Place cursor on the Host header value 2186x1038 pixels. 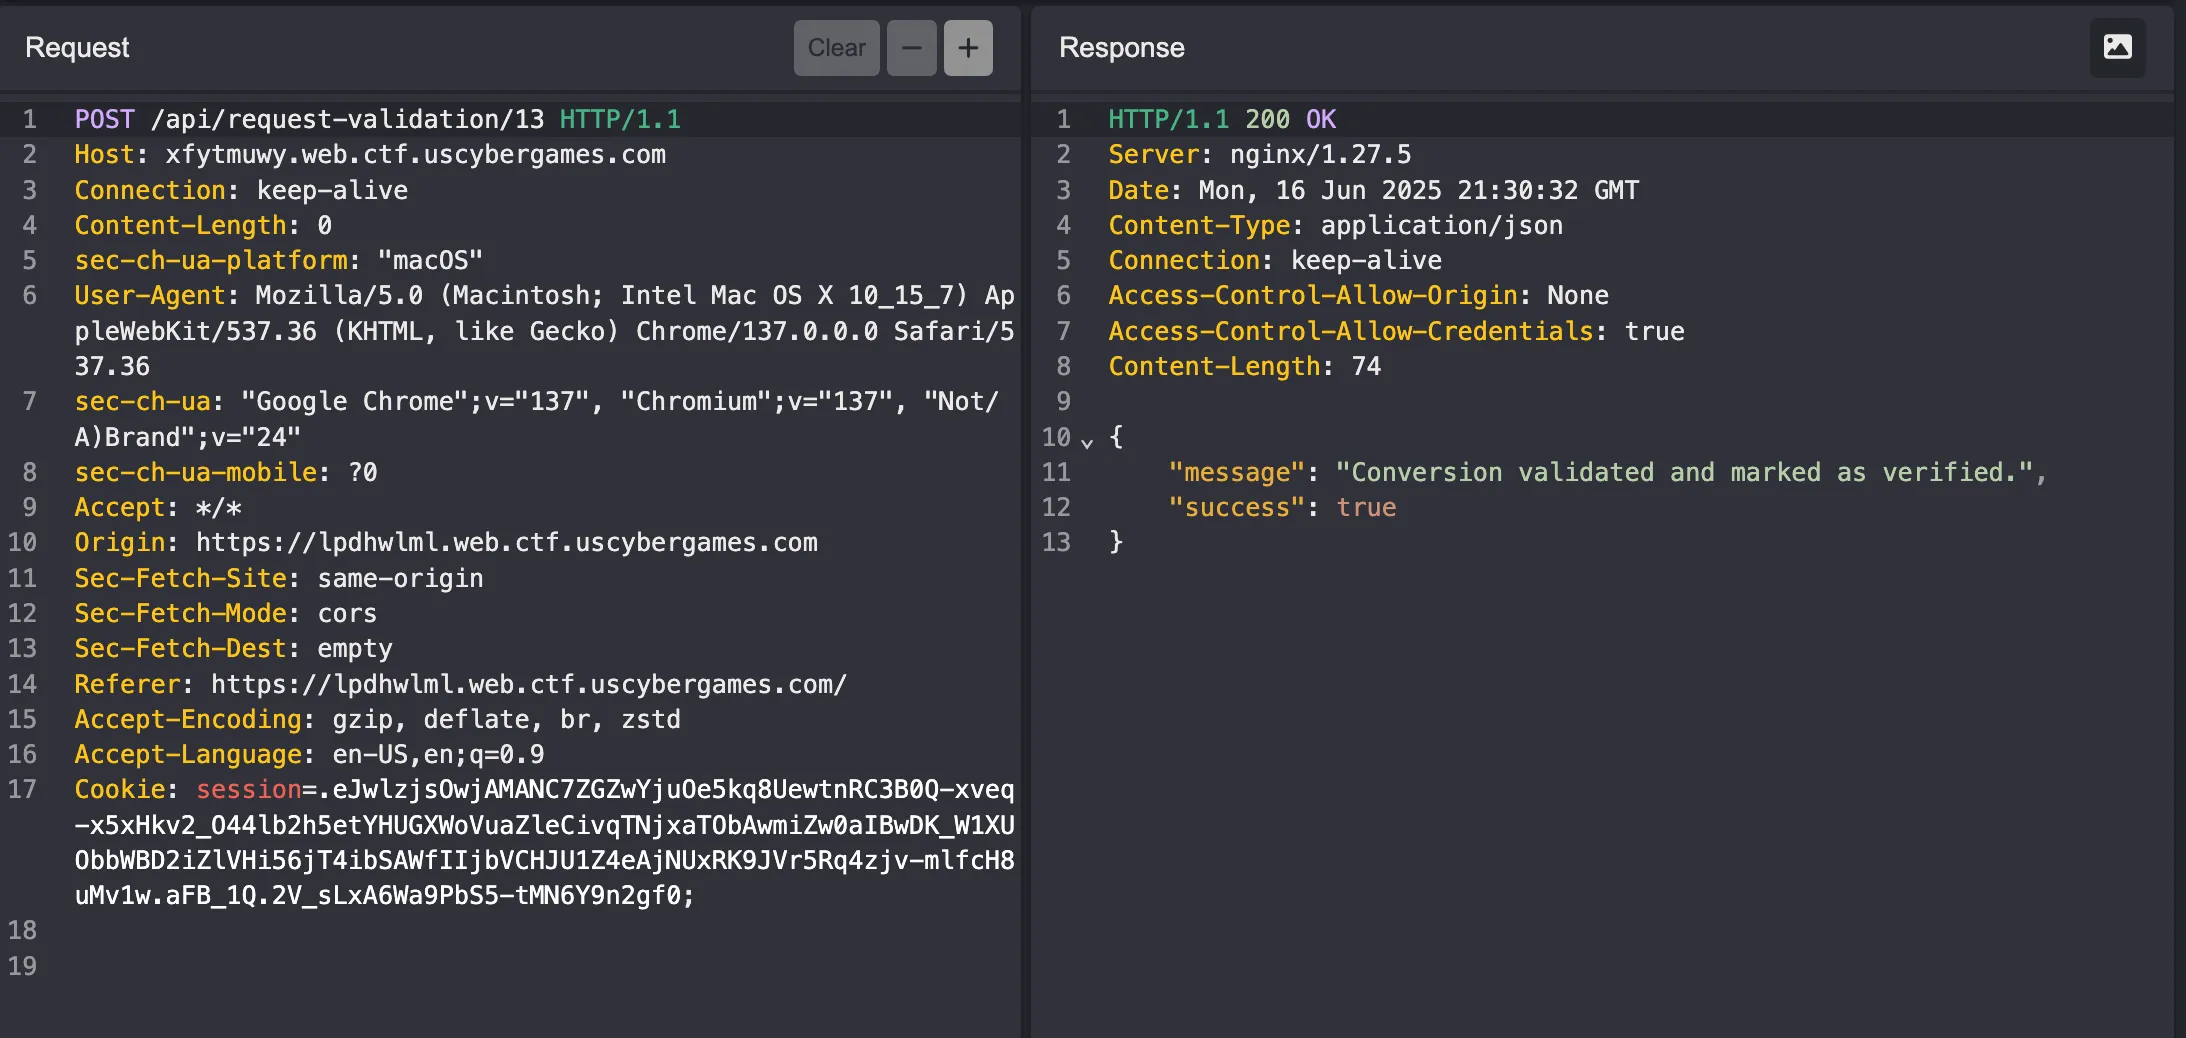415,155
